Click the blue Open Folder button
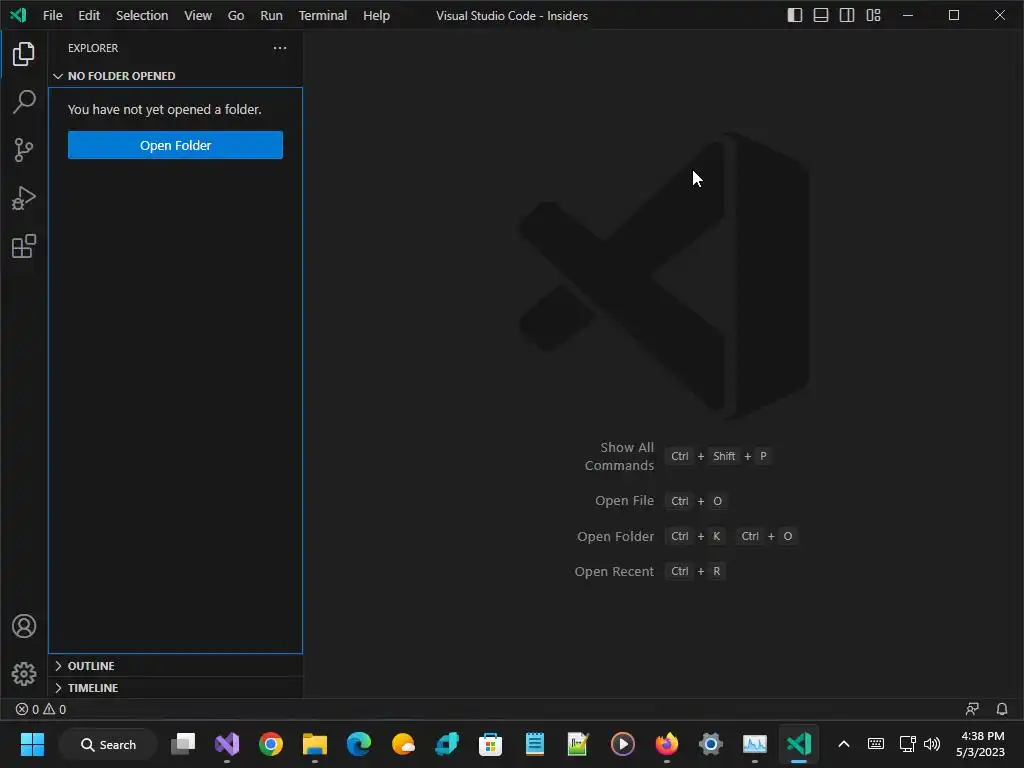 pyautogui.click(x=175, y=145)
